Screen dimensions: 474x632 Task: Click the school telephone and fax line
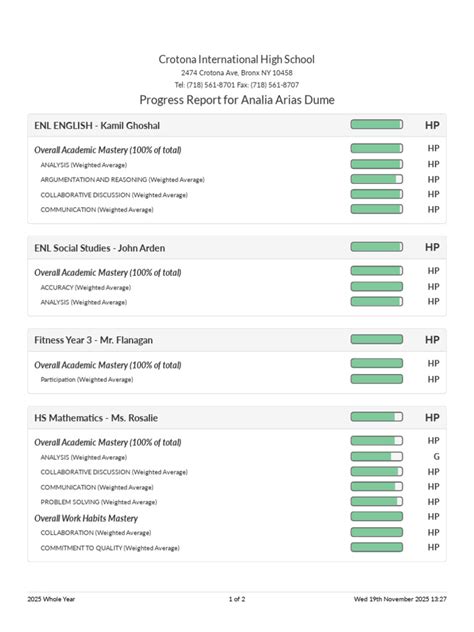click(237, 85)
